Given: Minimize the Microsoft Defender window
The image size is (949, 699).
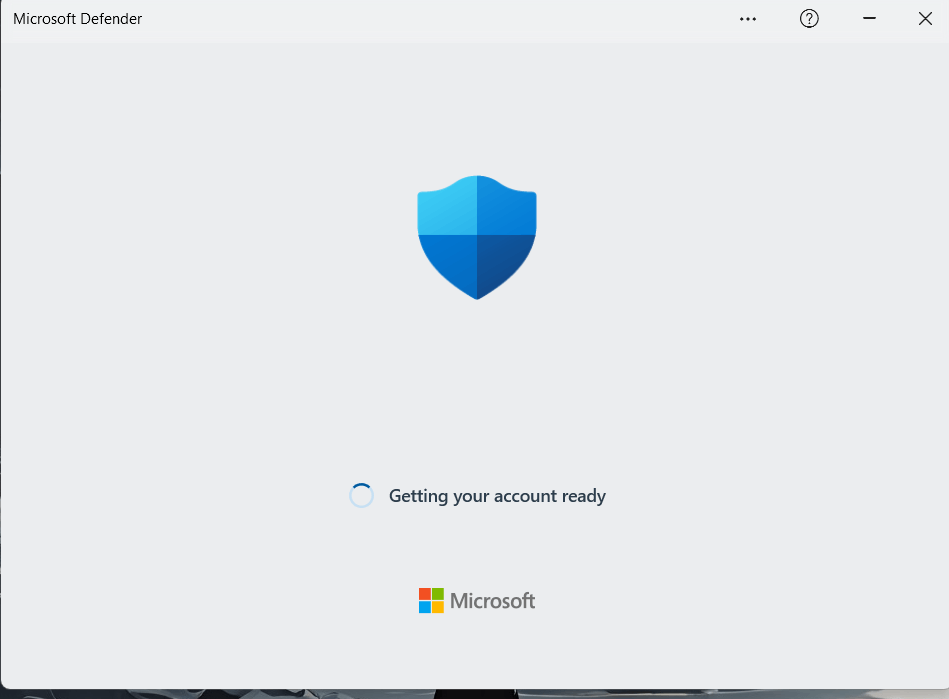Looking at the screenshot, I should click(x=869, y=18).
